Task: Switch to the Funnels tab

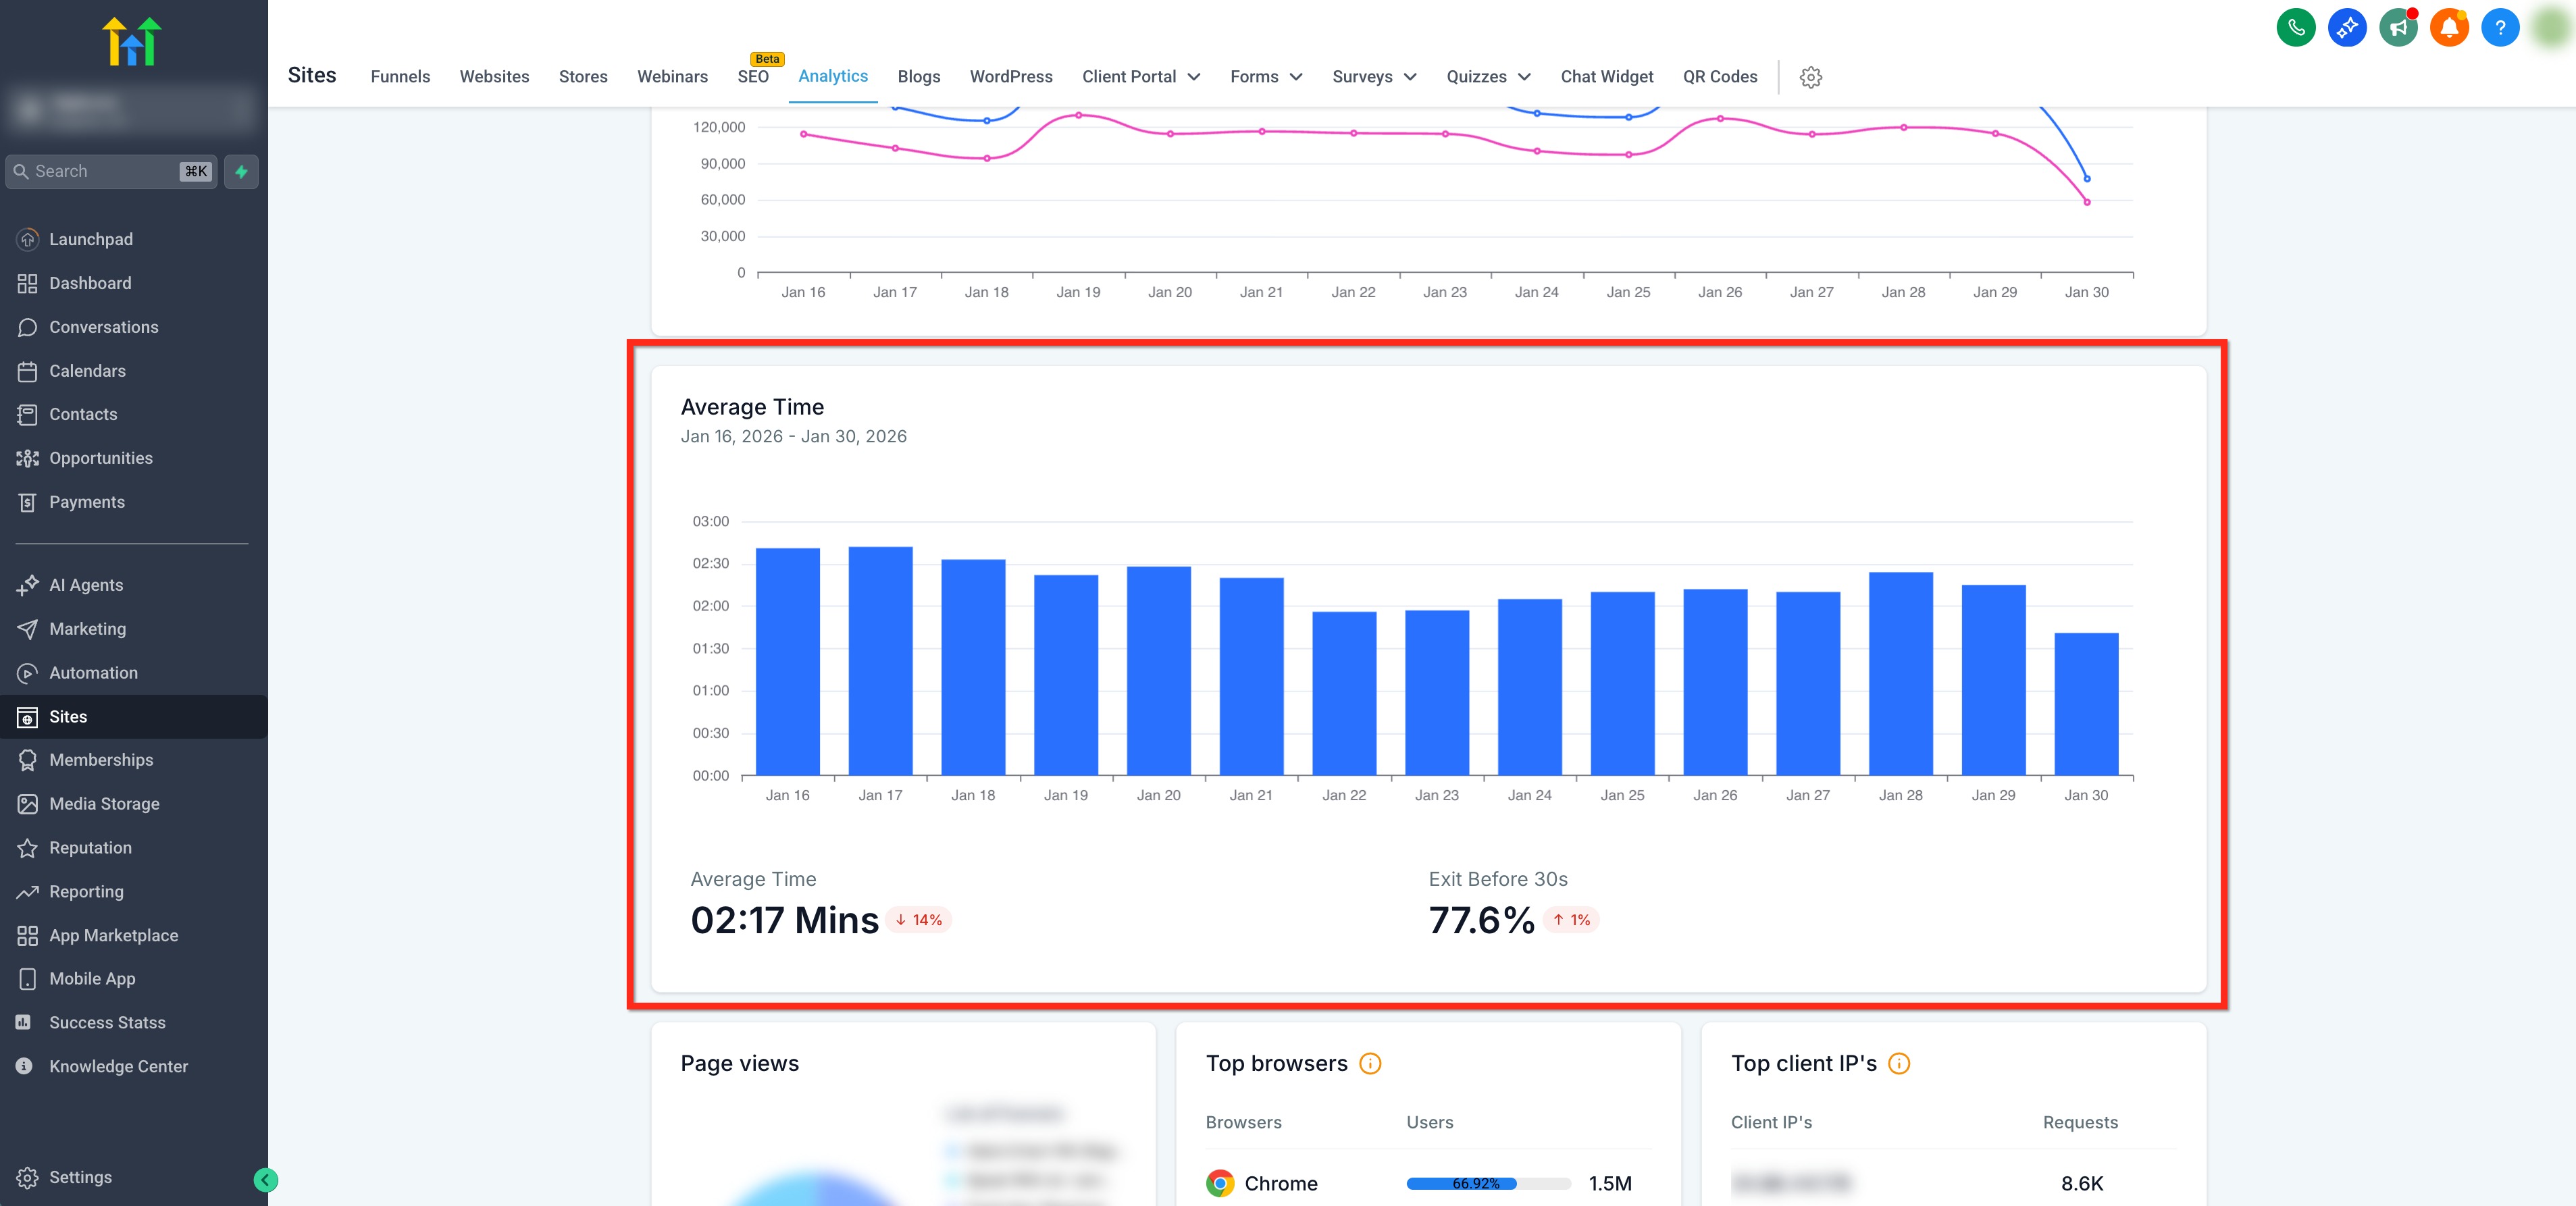Action: pyautogui.click(x=400, y=77)
